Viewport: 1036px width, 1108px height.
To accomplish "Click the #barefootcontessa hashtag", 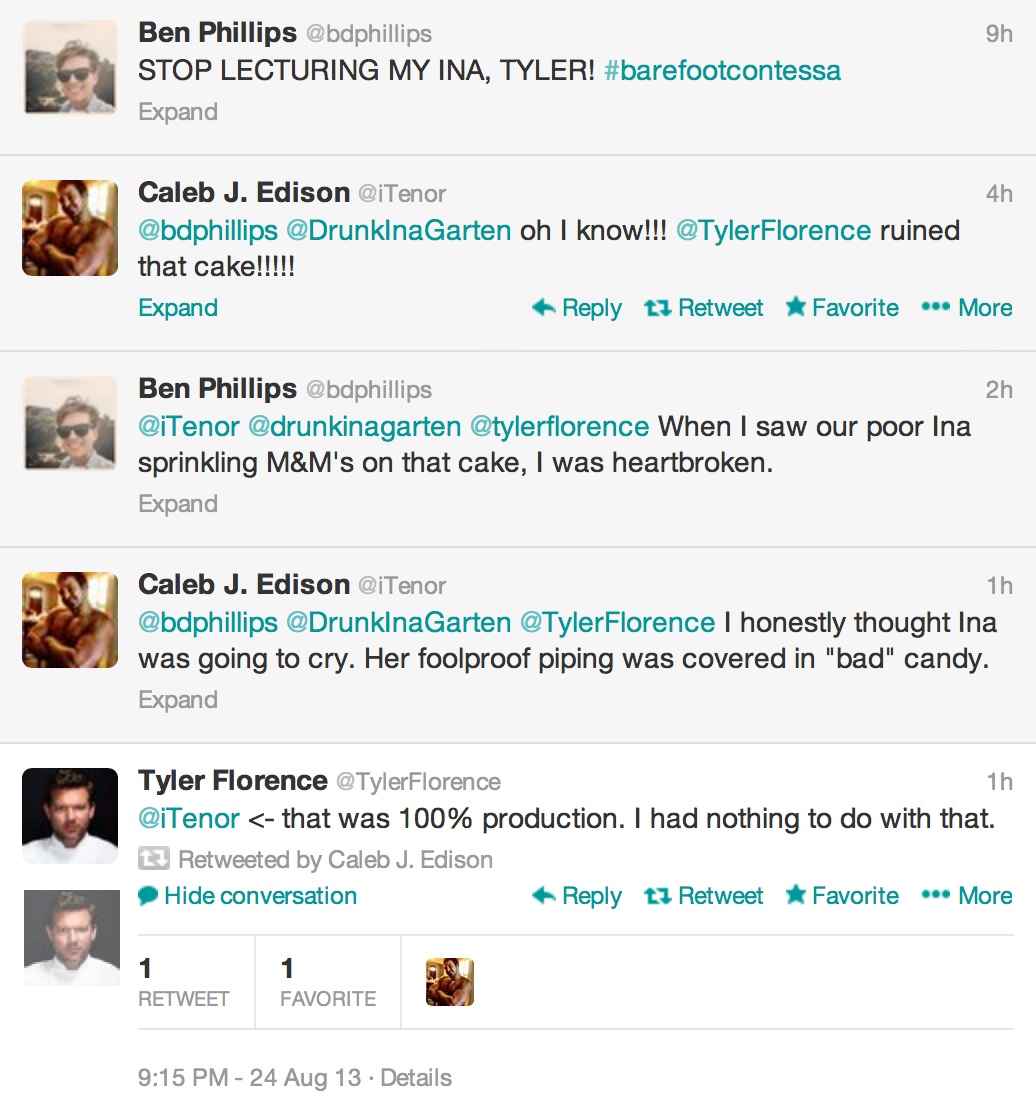I will [722, 71].
